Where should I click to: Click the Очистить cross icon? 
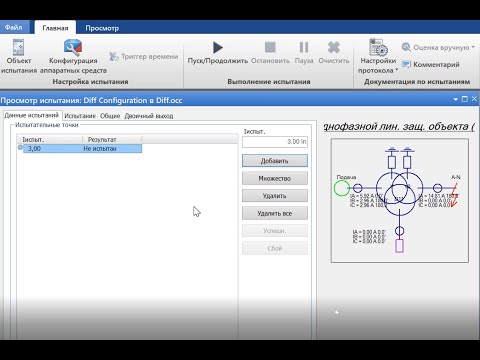334,47
